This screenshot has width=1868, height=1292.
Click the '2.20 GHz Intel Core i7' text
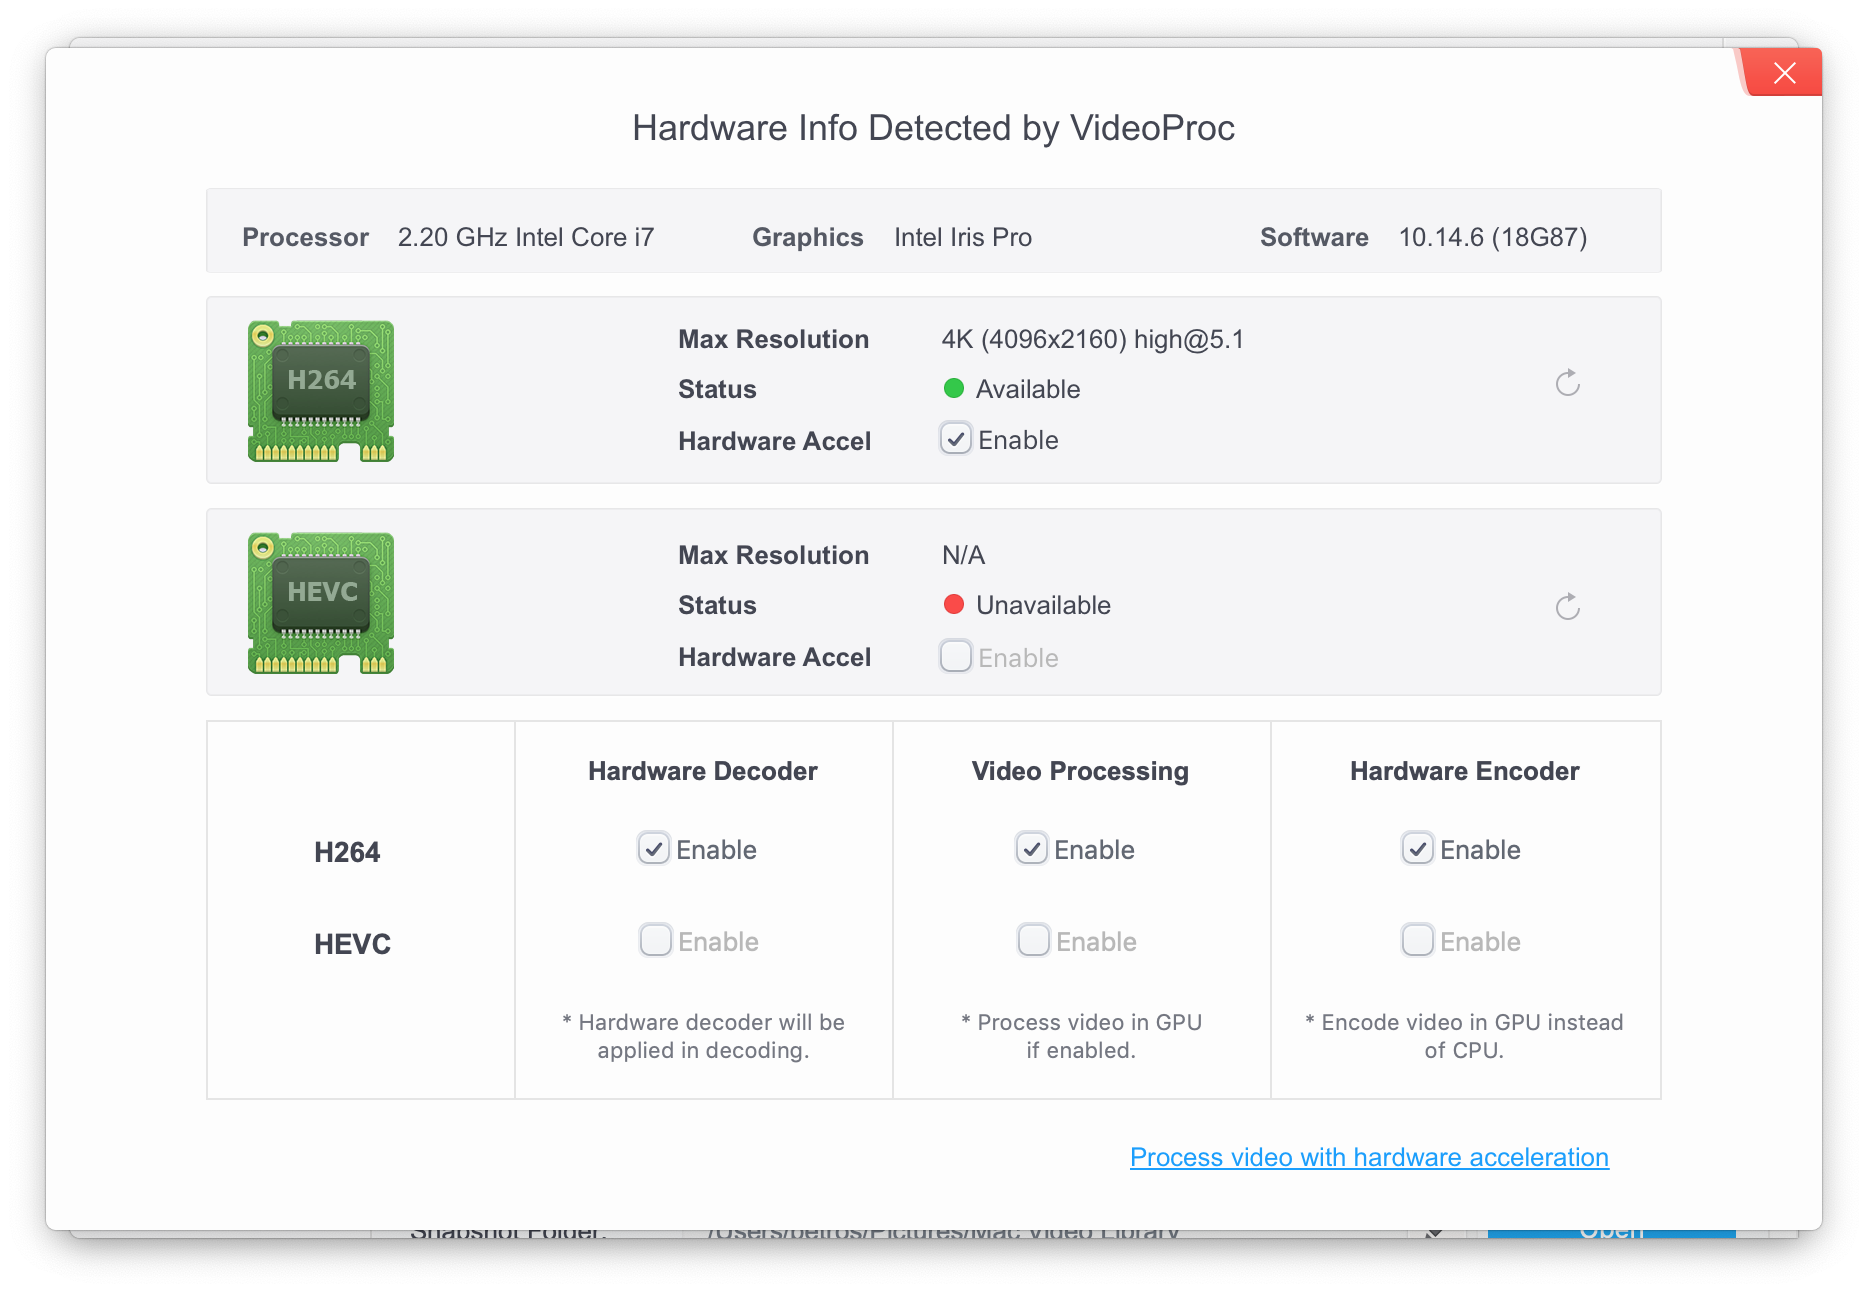tap(526, 237)
